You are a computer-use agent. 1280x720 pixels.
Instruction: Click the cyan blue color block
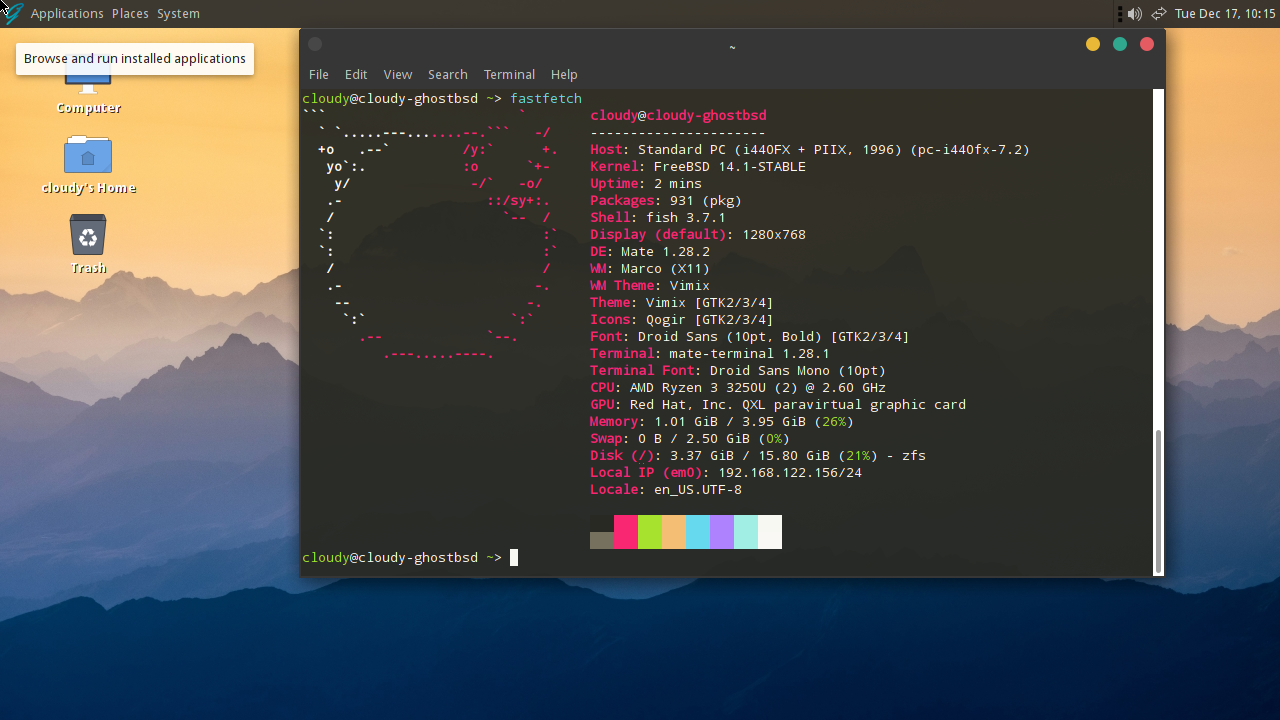698,532
